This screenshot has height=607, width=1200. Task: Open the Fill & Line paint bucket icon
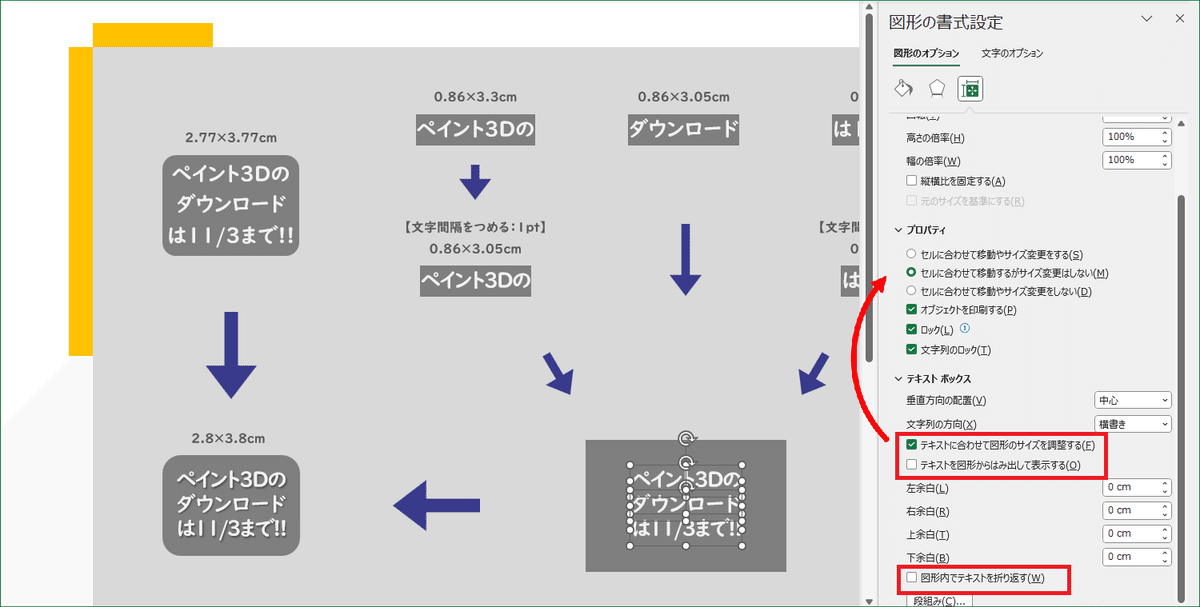point(903,88)
